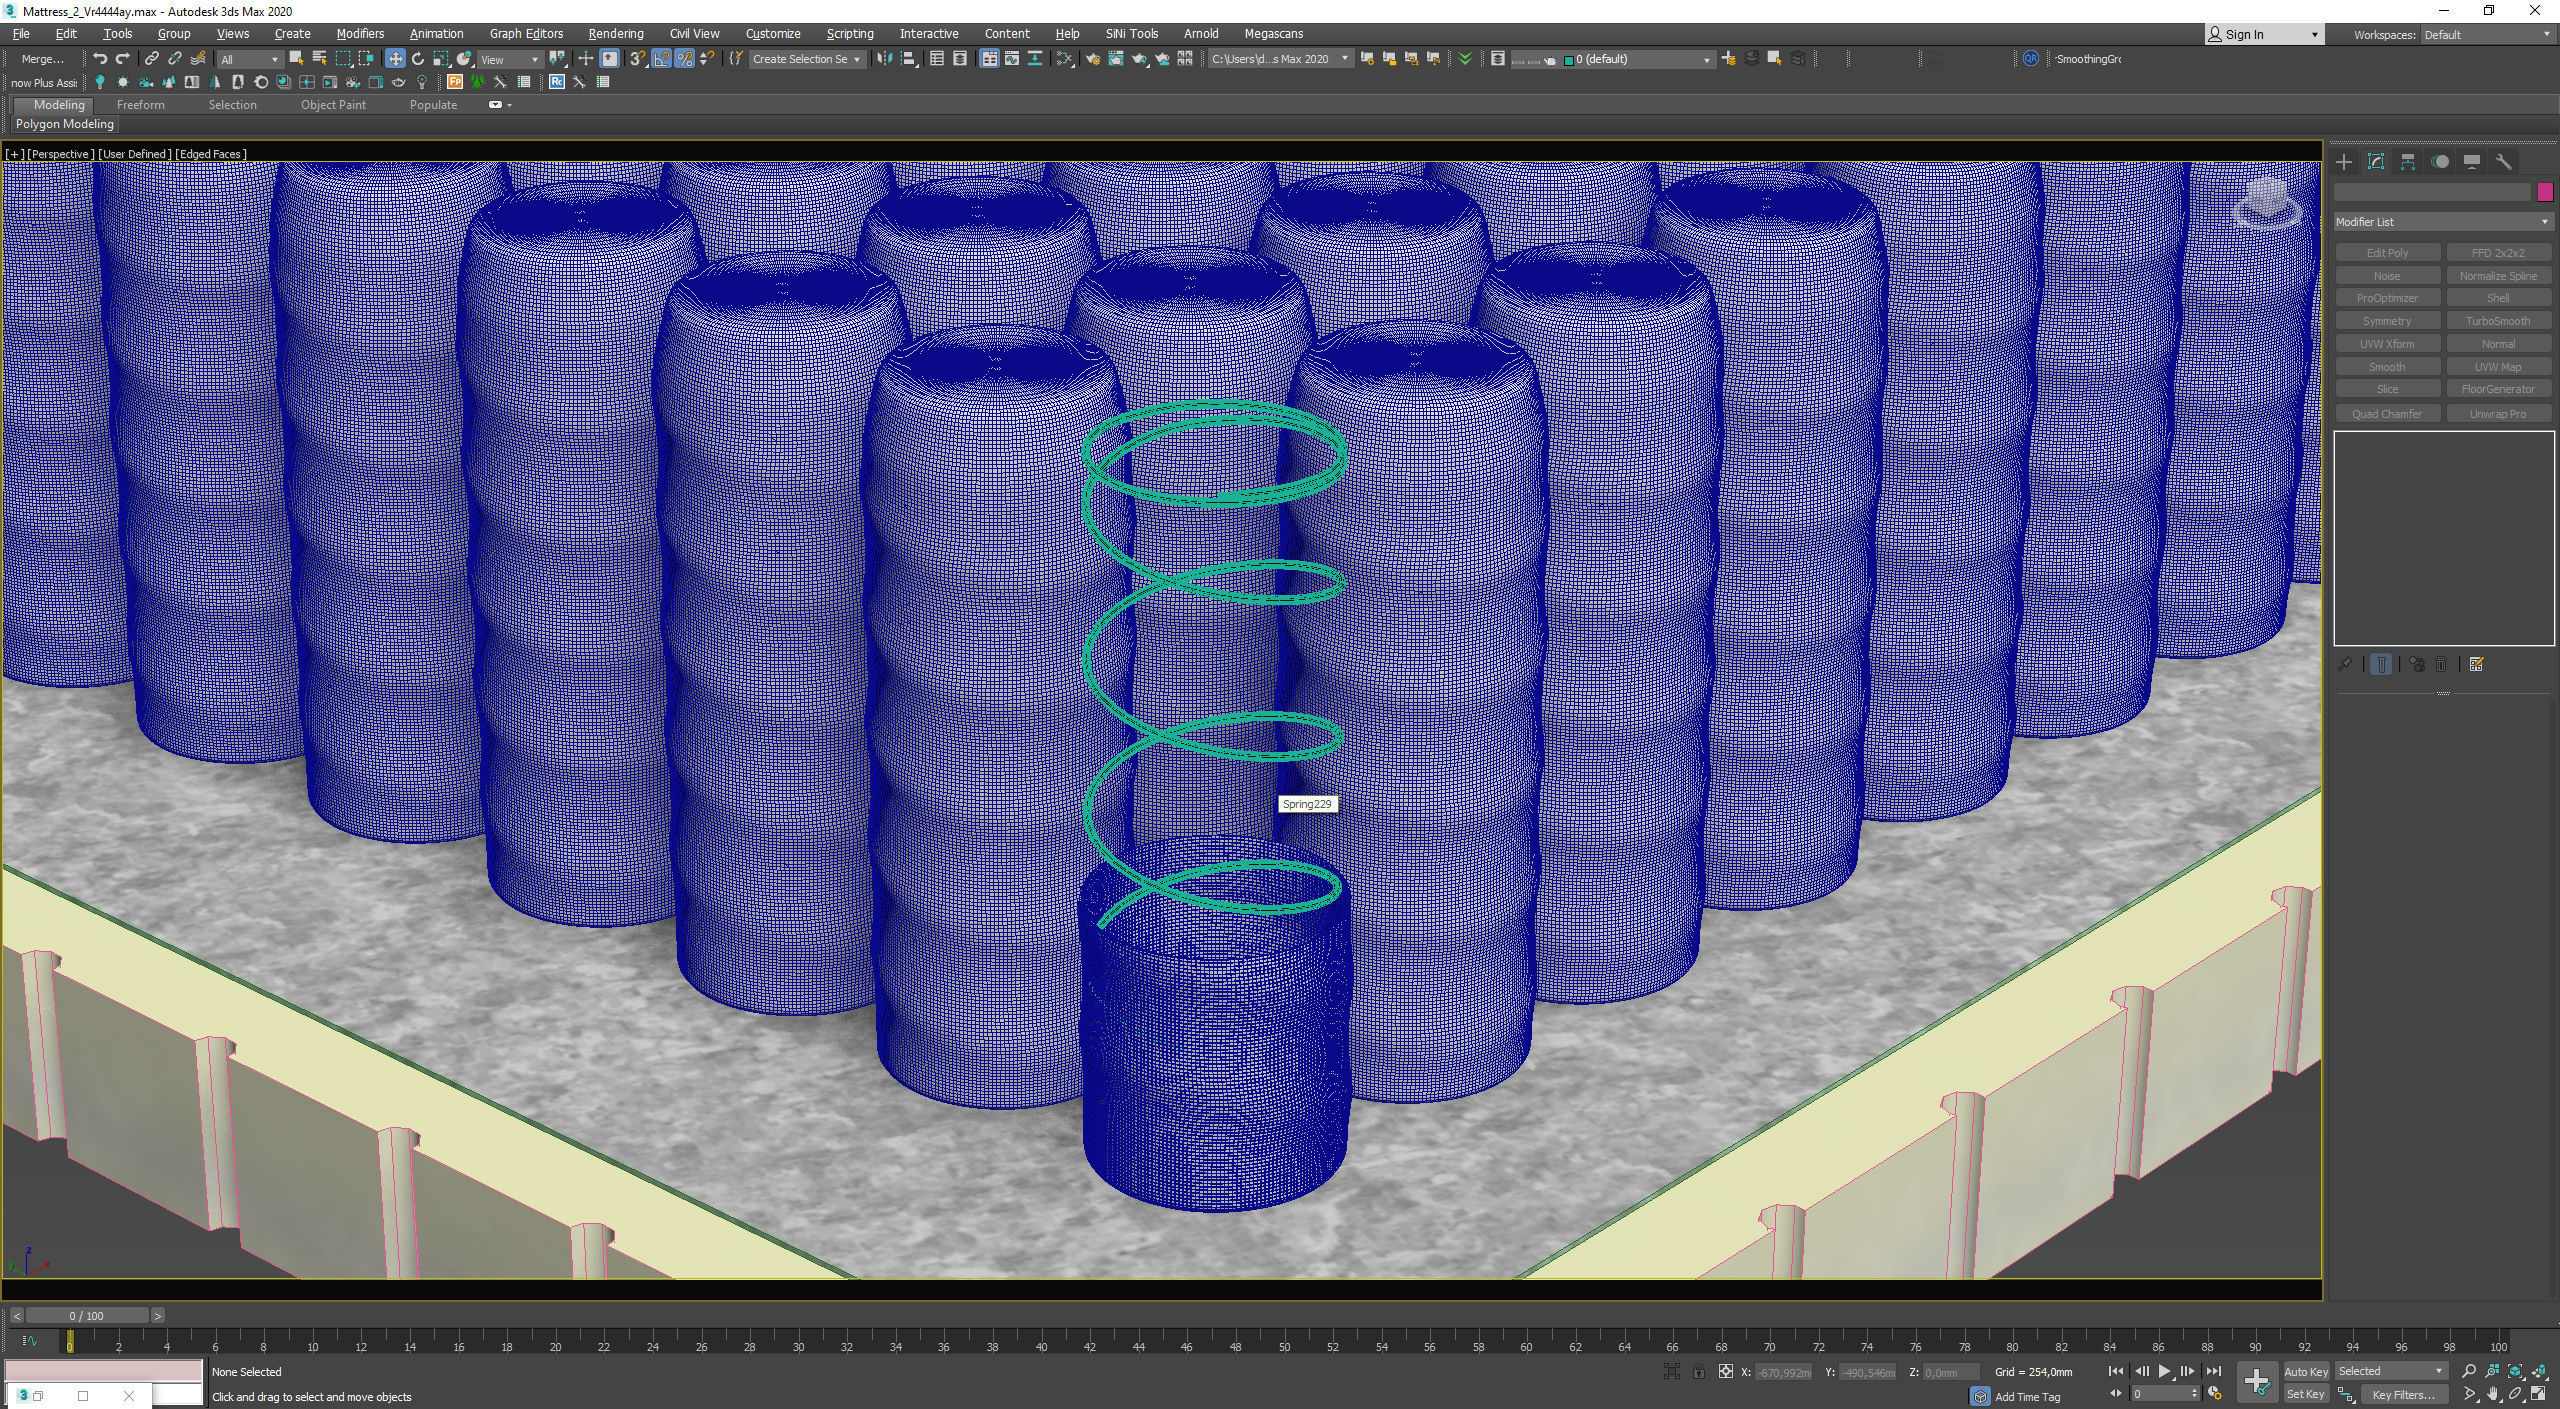
Task: Toggle Show End Result in modifier stack
Action: [x=2381, y=665]
